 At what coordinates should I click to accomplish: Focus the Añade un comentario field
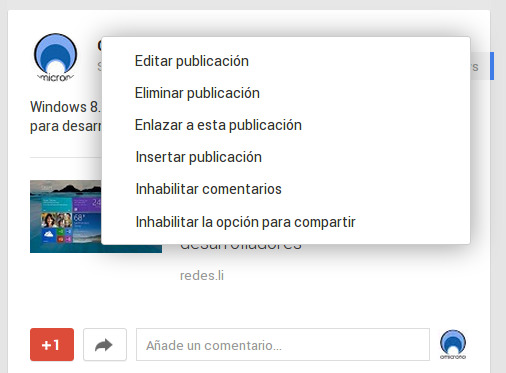pos(283,345)
